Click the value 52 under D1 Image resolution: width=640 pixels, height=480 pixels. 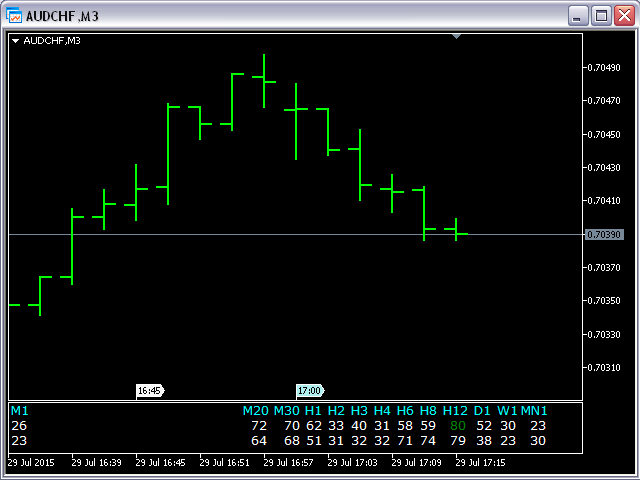[x=484, y=426]
